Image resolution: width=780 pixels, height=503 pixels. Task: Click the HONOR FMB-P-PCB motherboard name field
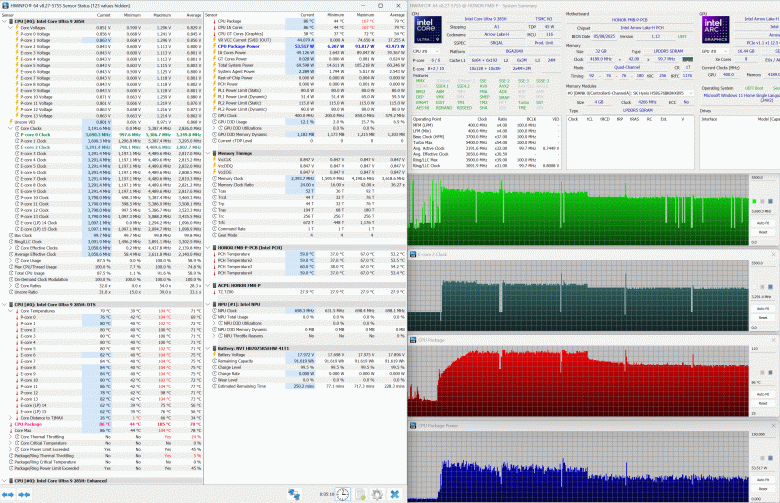(x=629, y=20)
